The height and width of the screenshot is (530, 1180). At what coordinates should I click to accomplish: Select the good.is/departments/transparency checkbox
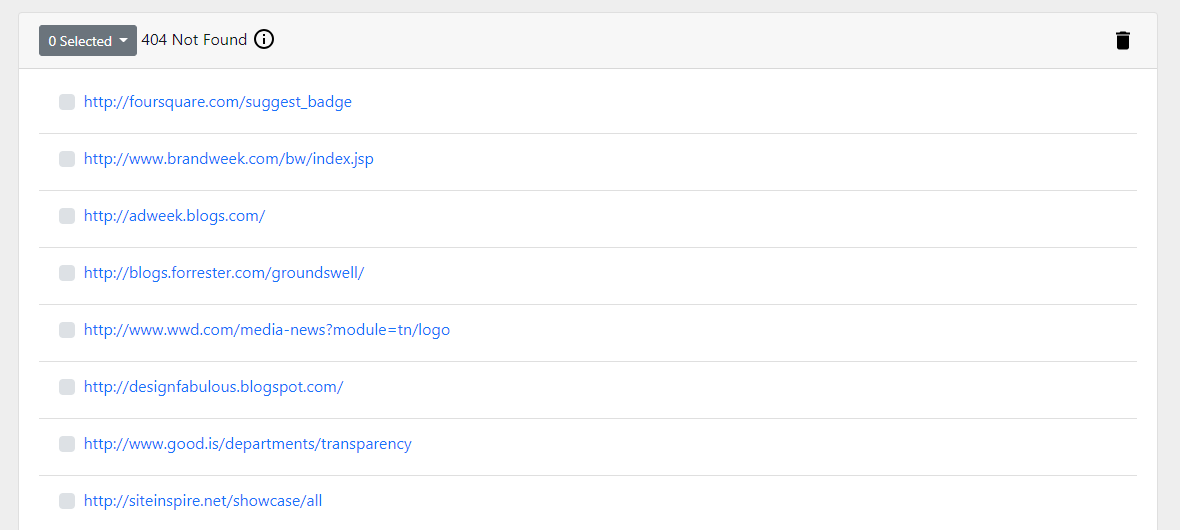[x=67, y=444]
